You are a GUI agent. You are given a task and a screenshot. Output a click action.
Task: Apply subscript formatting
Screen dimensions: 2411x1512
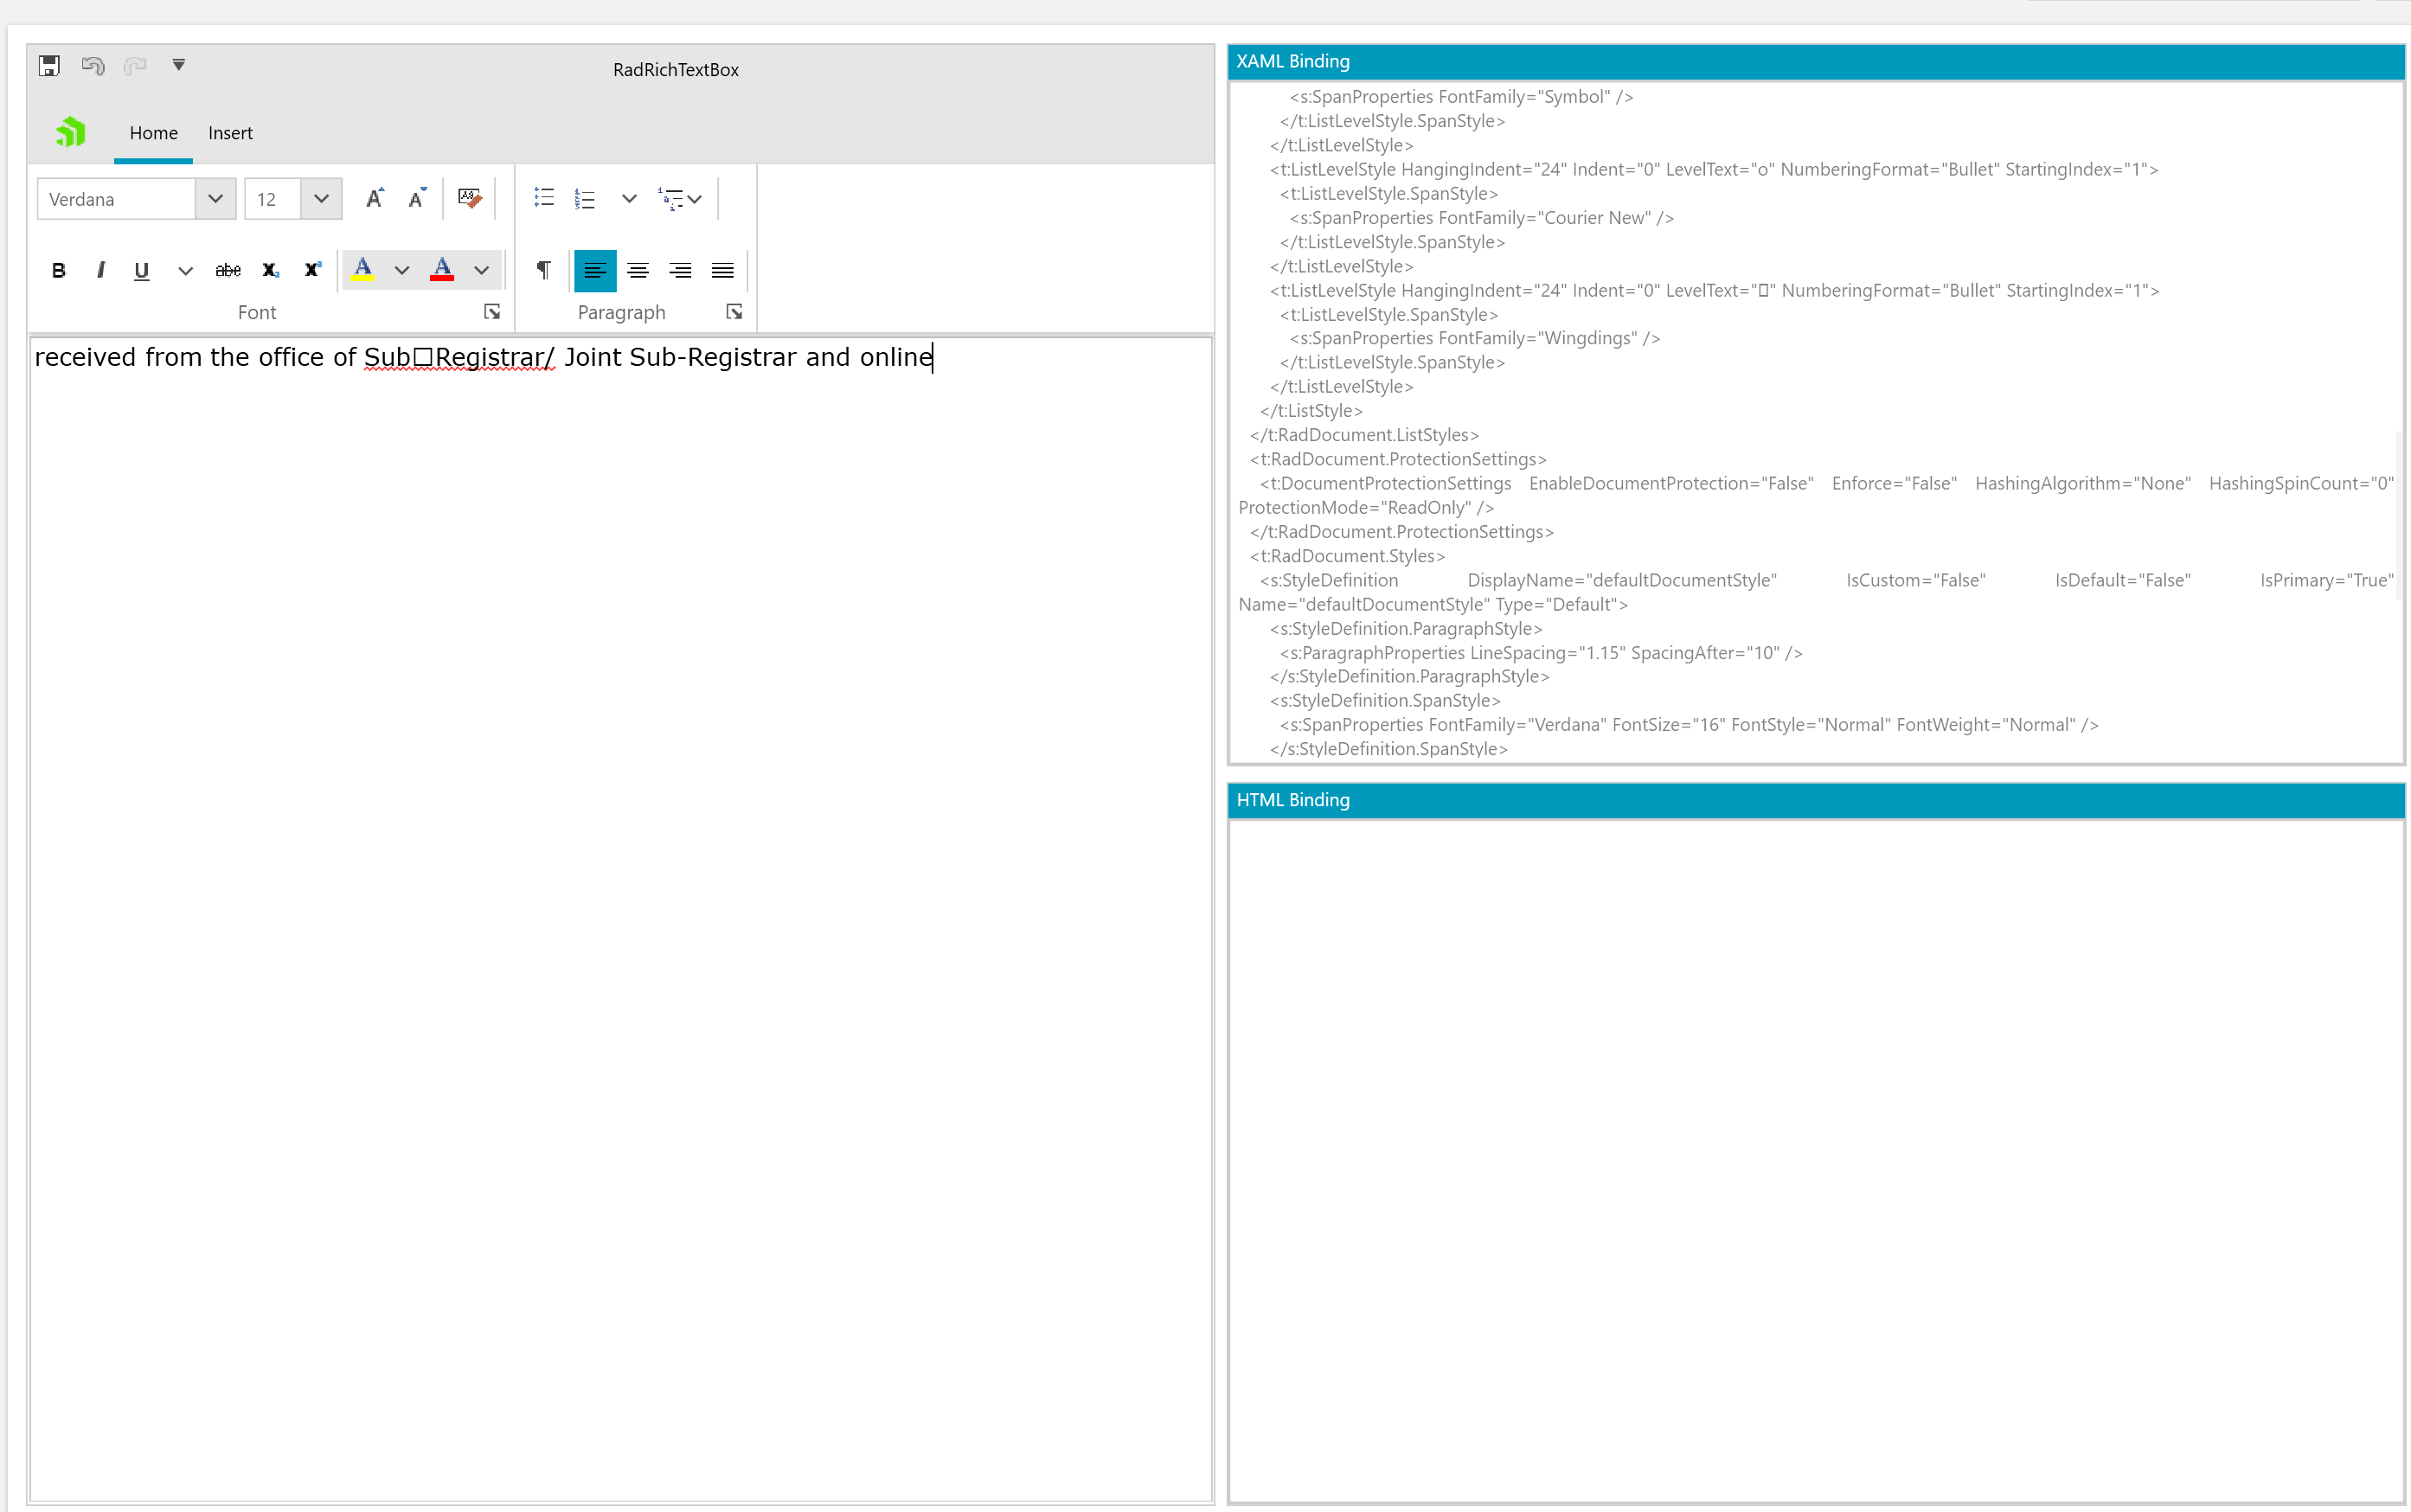(270, 270)
